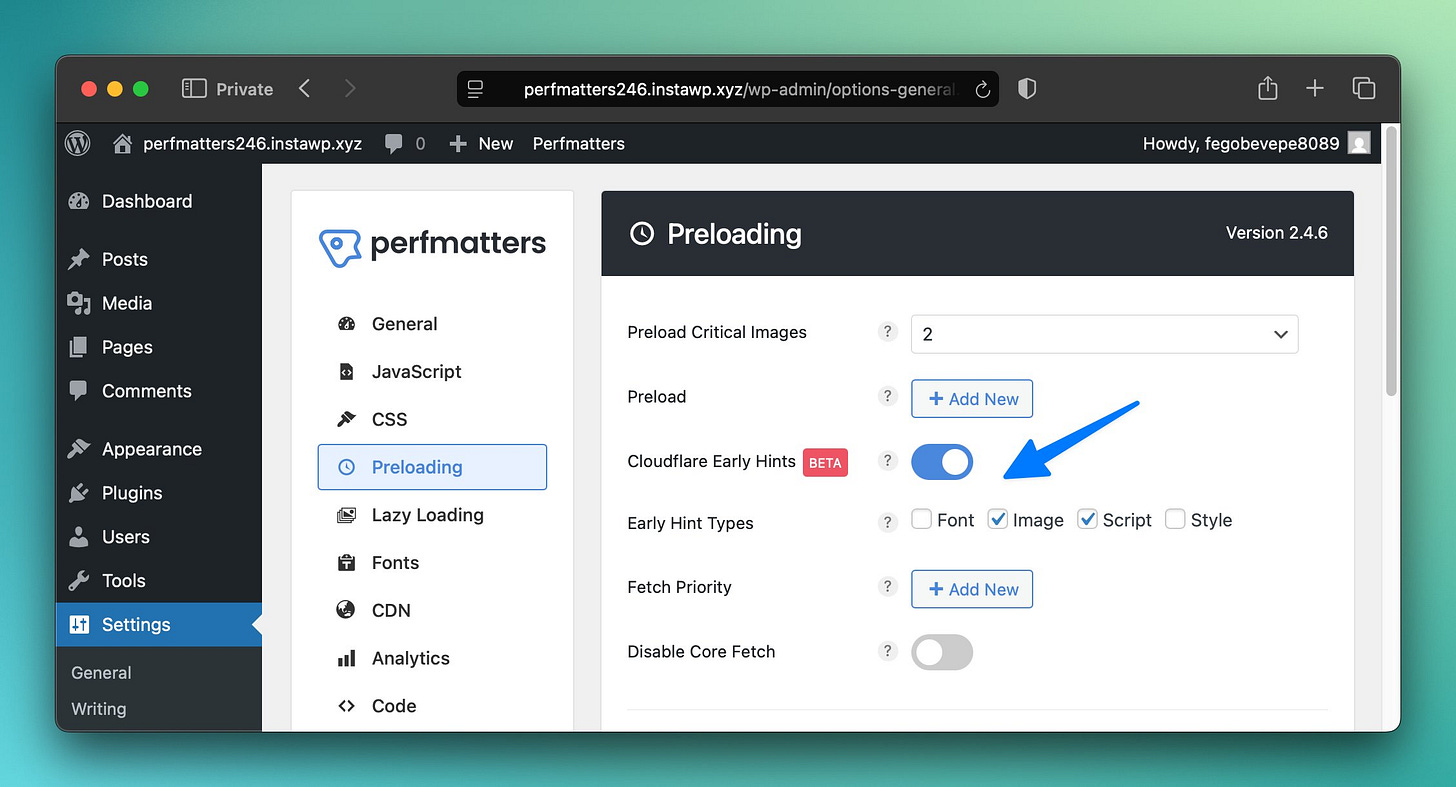Open the General settings submenu link
Image resolution: width=1456 pixels, height=787 pixels.
click(x=101, y=673)
